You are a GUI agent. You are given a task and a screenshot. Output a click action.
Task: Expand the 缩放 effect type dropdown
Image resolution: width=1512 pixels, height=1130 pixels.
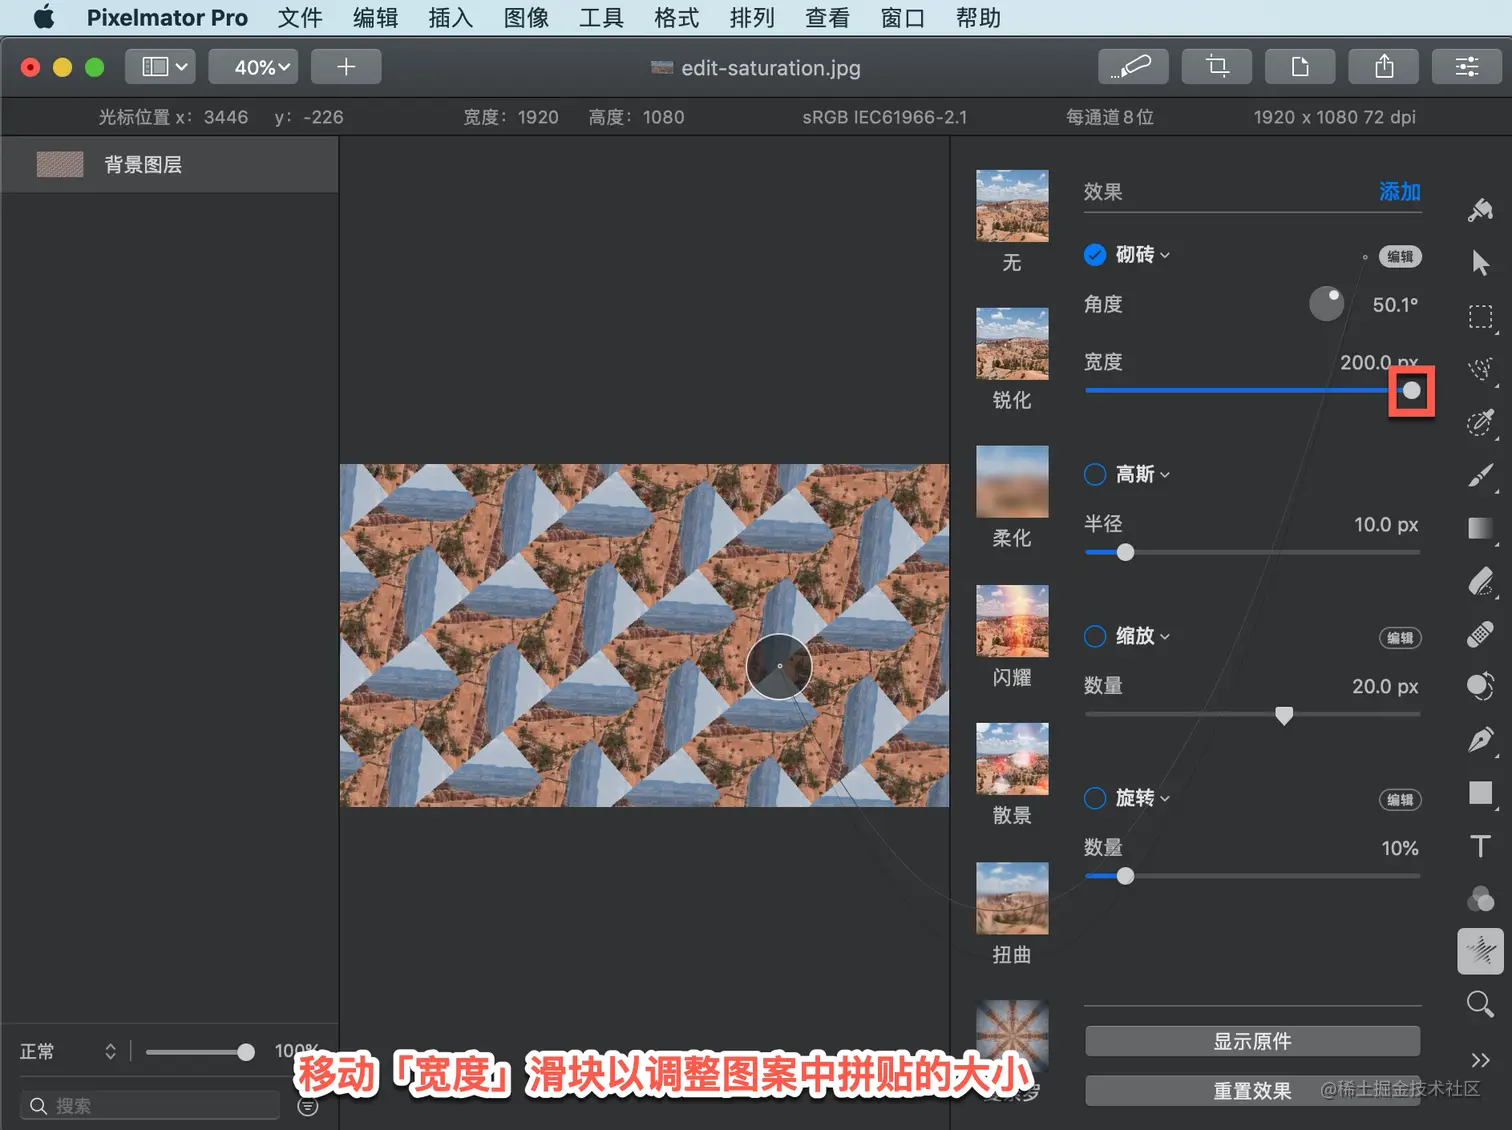pyautogui.click(x=1142, y=636)
